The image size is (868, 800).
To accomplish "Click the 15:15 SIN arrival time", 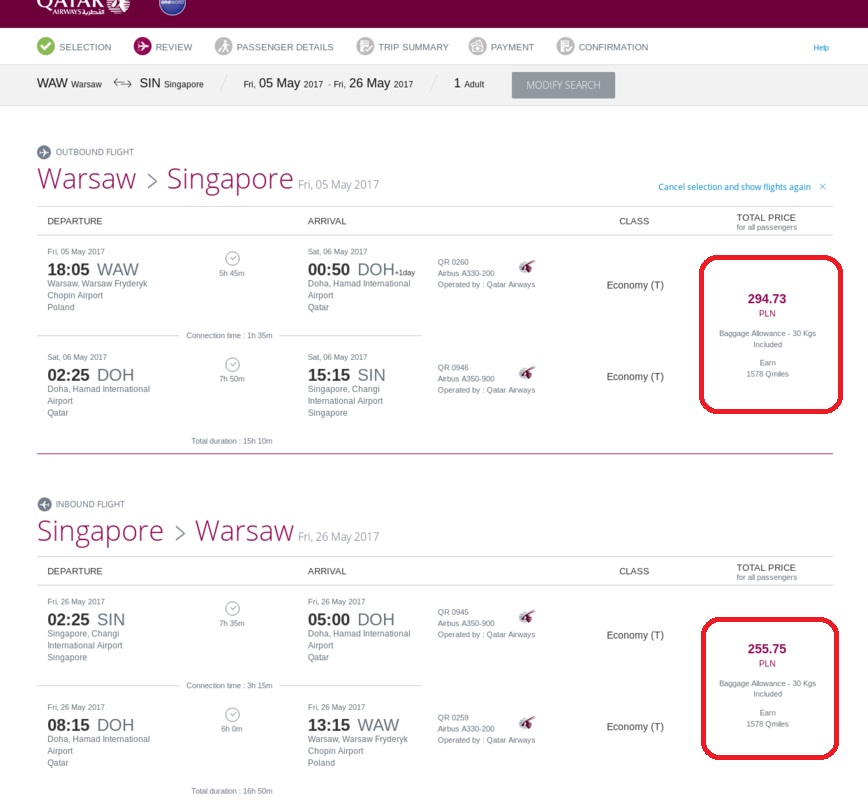I will tap(347, 375).
